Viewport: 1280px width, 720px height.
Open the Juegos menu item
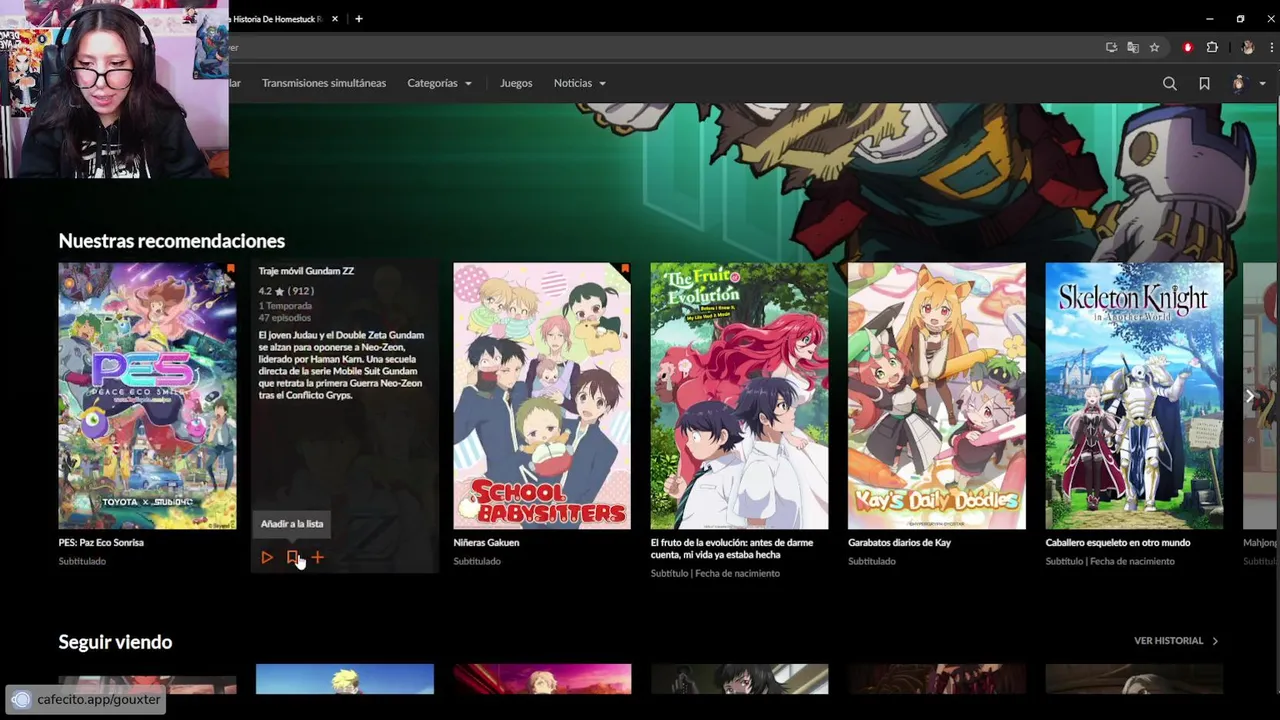(x=516, y=83)
